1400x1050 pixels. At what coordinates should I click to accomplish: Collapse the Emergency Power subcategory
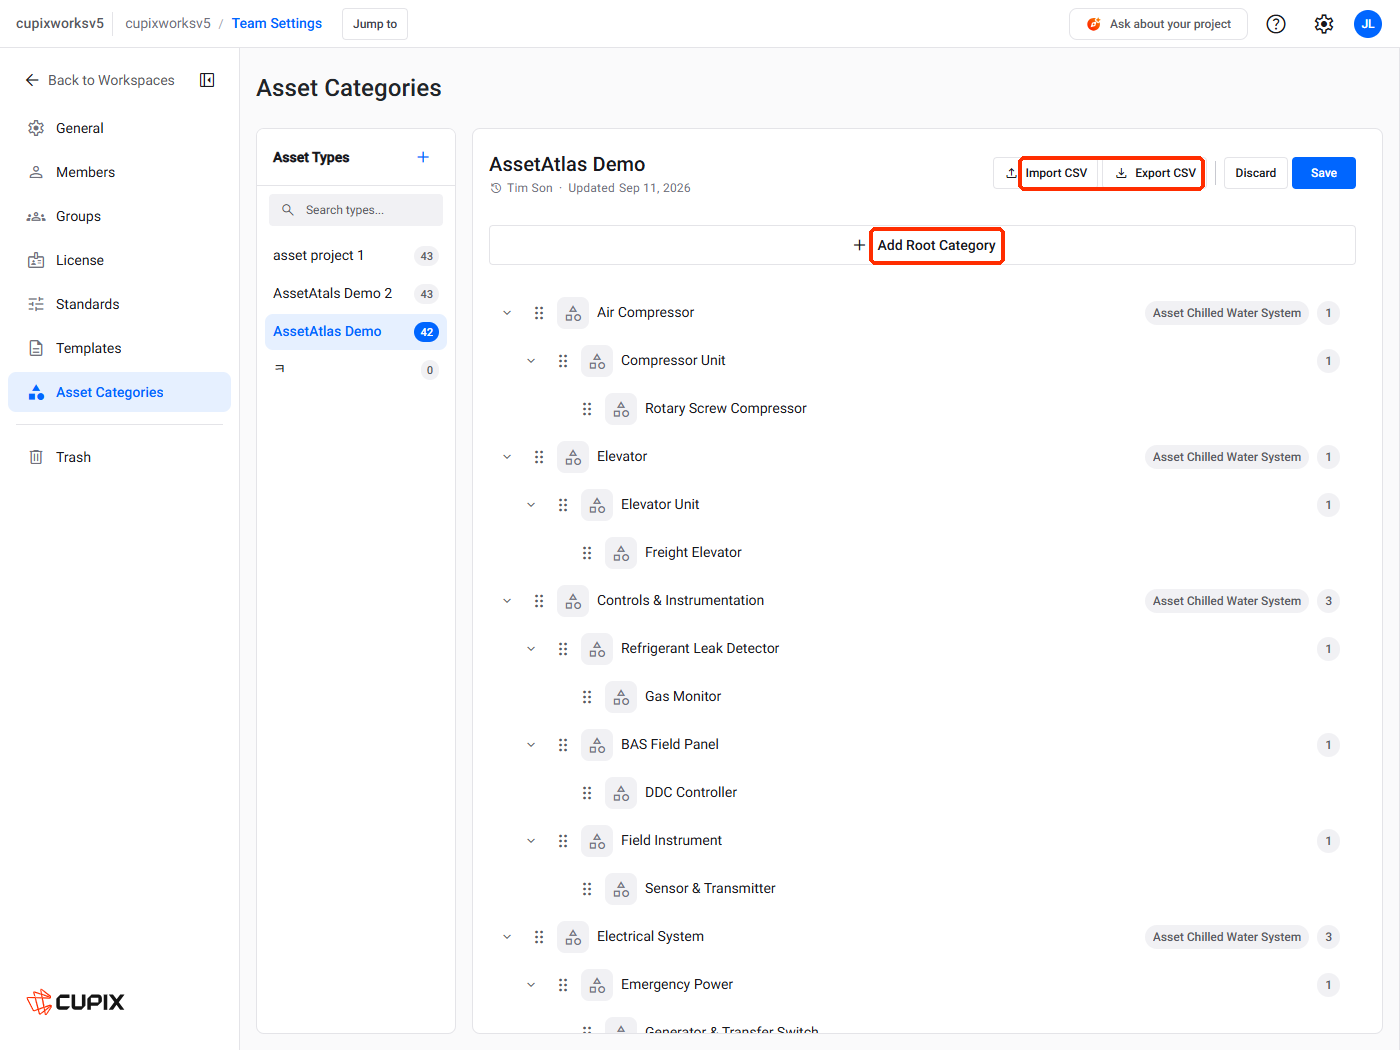click(531, 985)
